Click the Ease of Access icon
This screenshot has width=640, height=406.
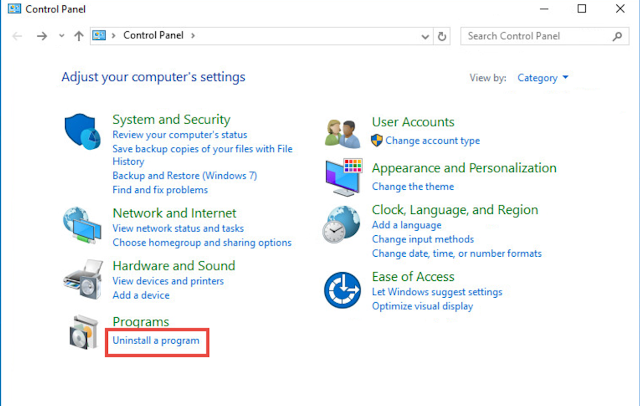(342, 290)
